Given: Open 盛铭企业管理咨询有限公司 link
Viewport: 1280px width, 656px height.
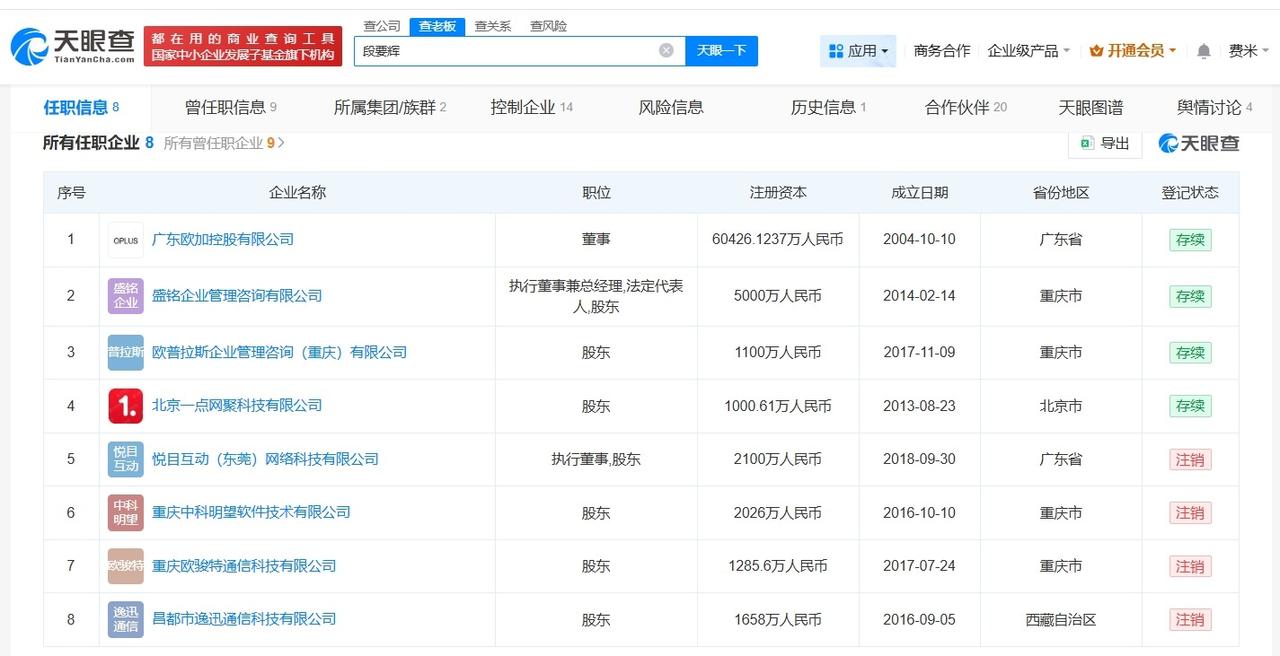Looking at the screenshot, I should [237, 296].
